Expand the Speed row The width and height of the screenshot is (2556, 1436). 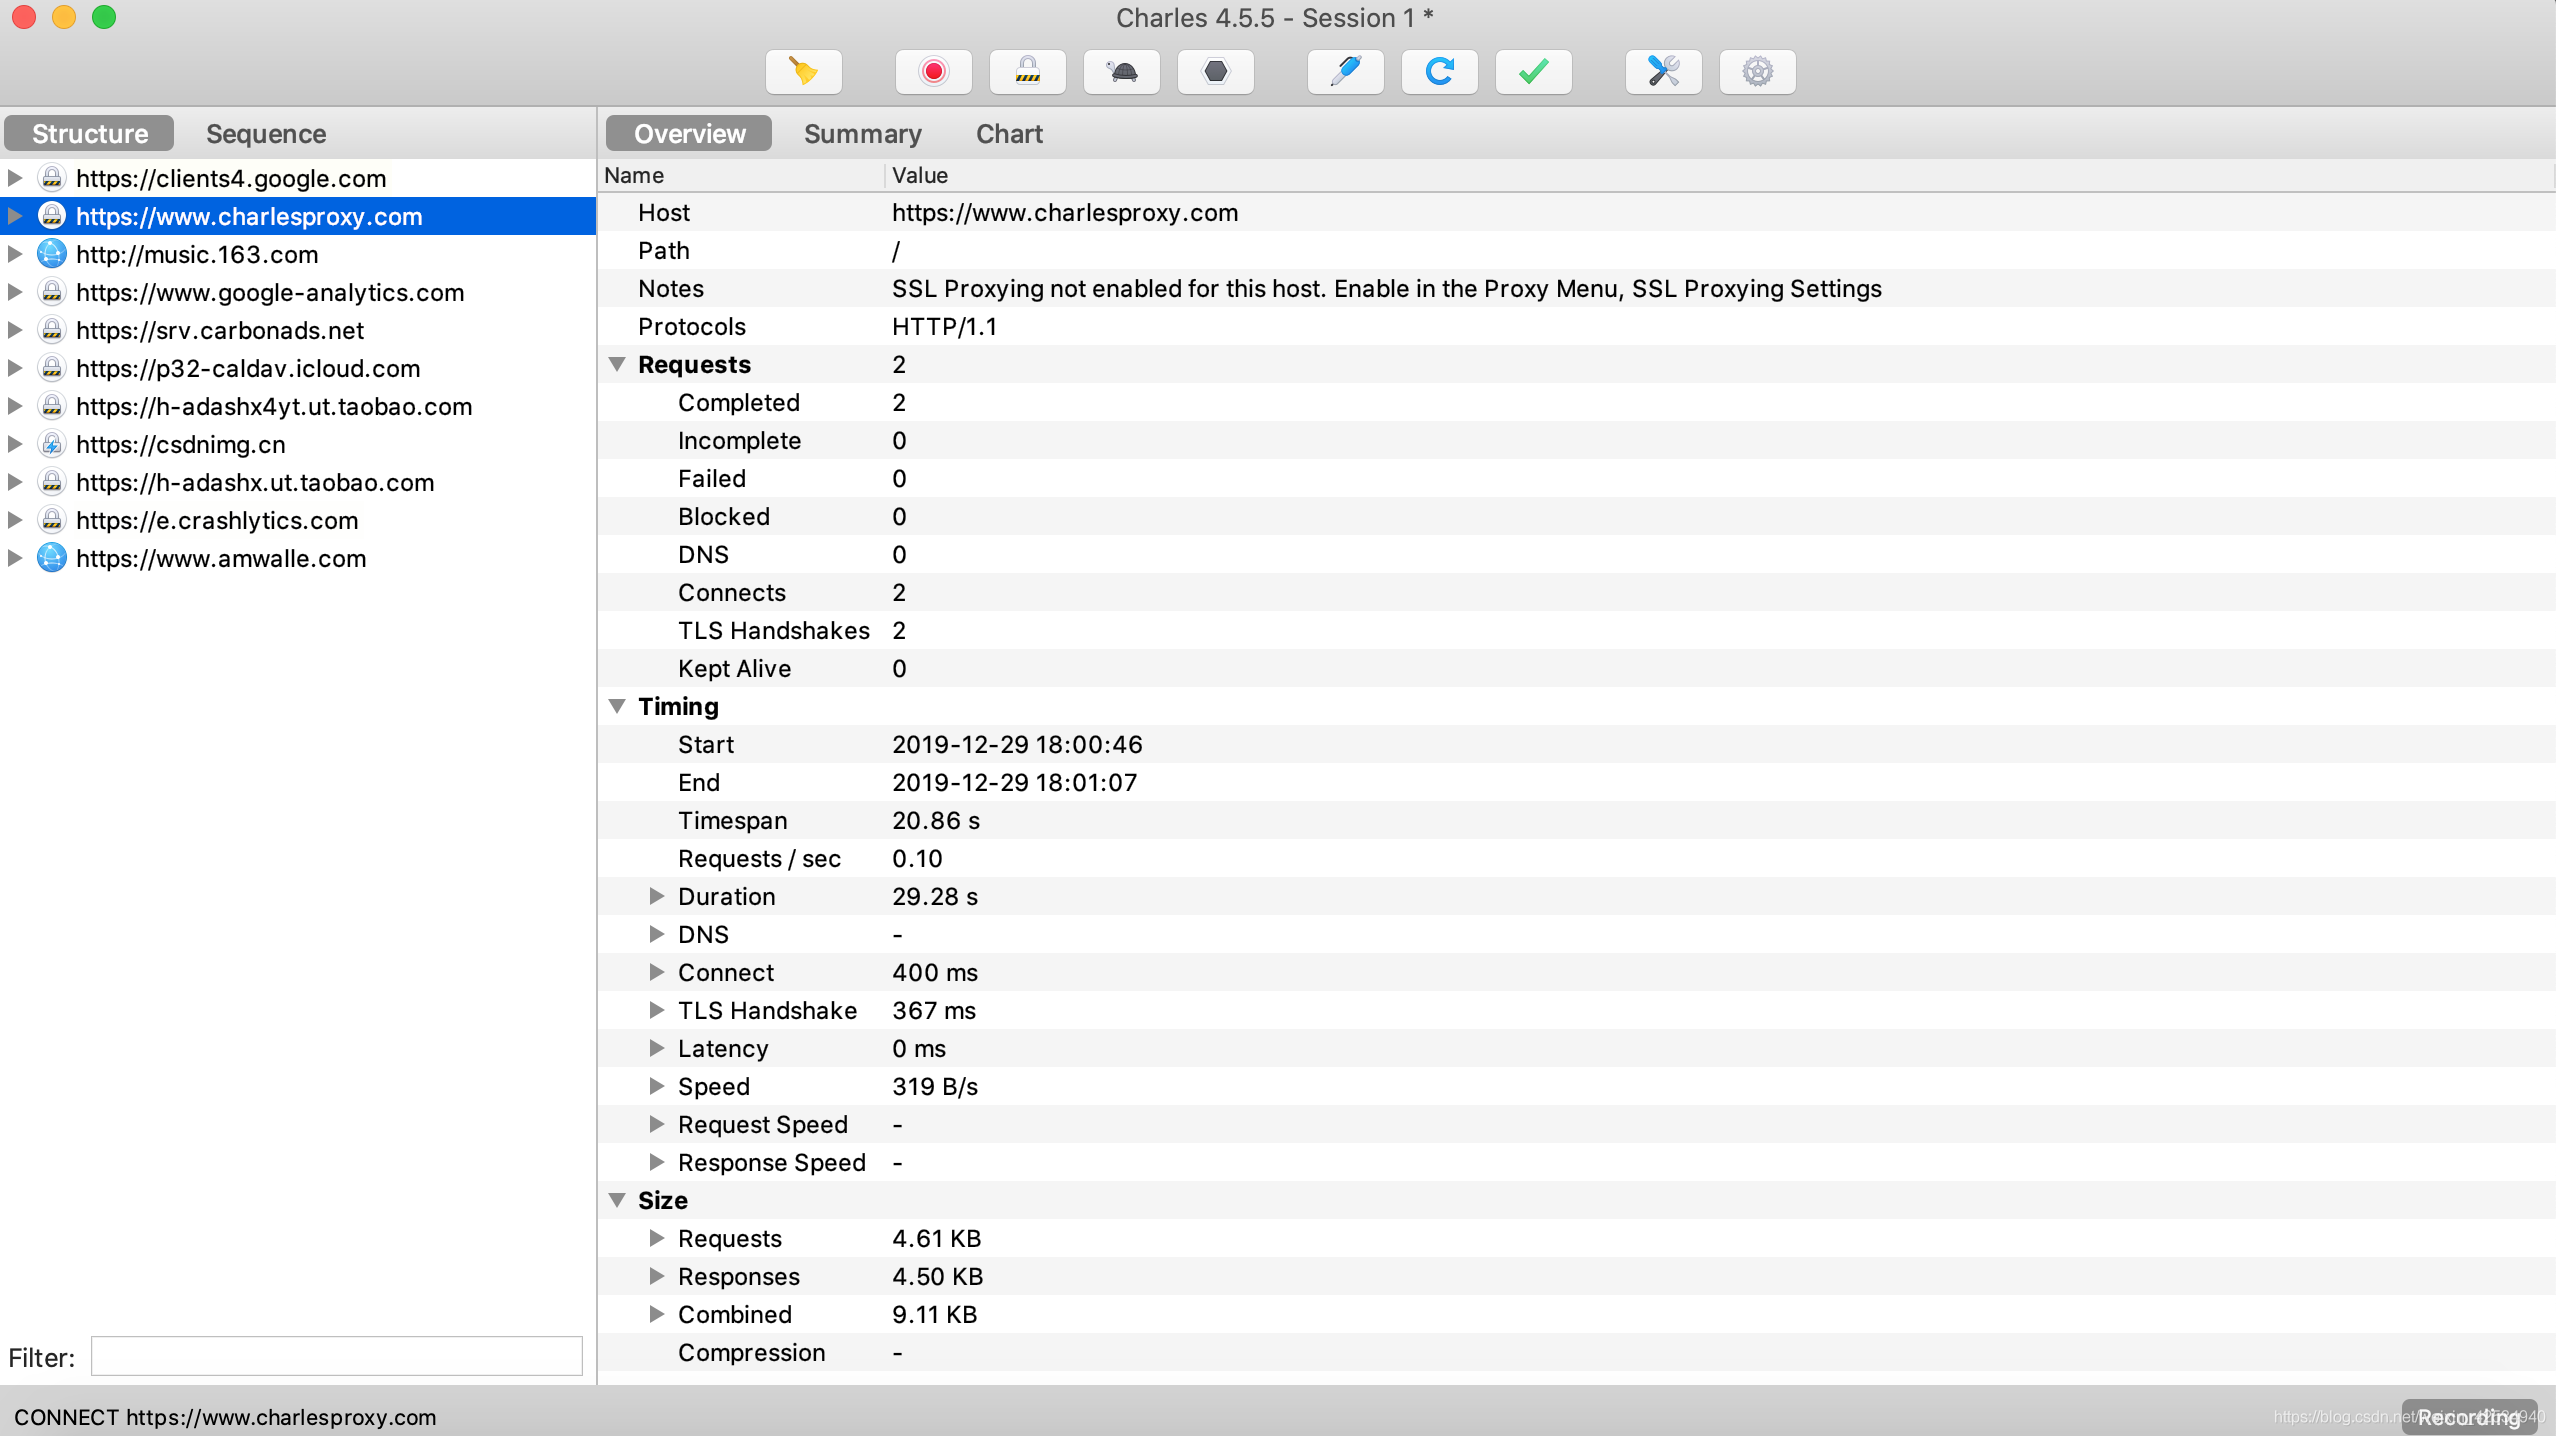[x=656, y=1086]
